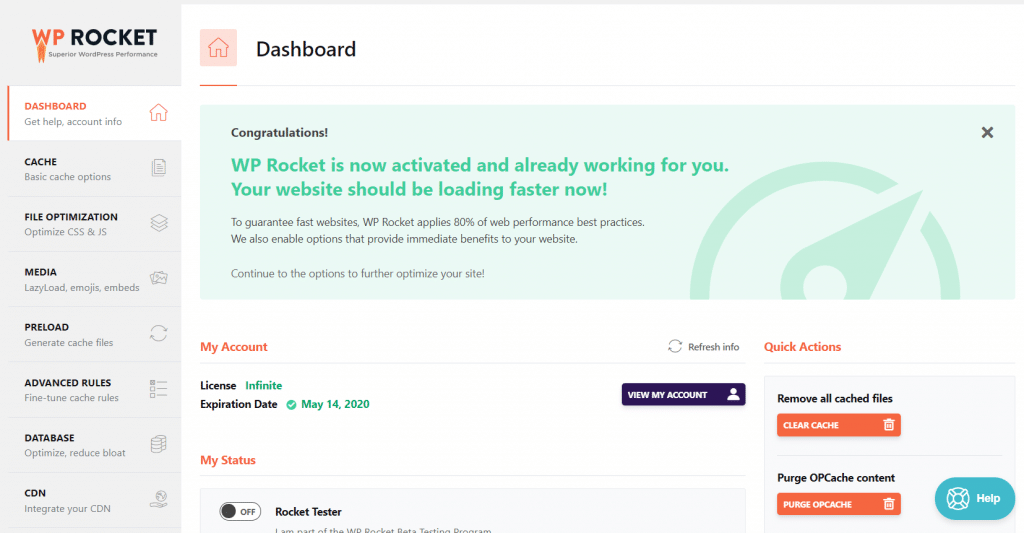Image resolution: width=1024 pixels, height=533 pixels.
Task: Click the Advanced Rules list icon
Action: [158, 389]
